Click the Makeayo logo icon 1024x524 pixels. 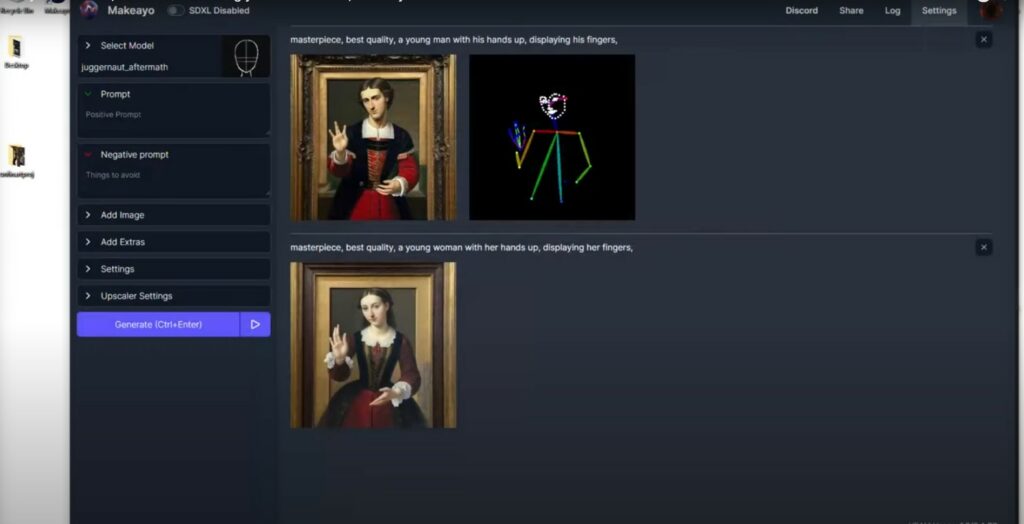coord(89,10)
